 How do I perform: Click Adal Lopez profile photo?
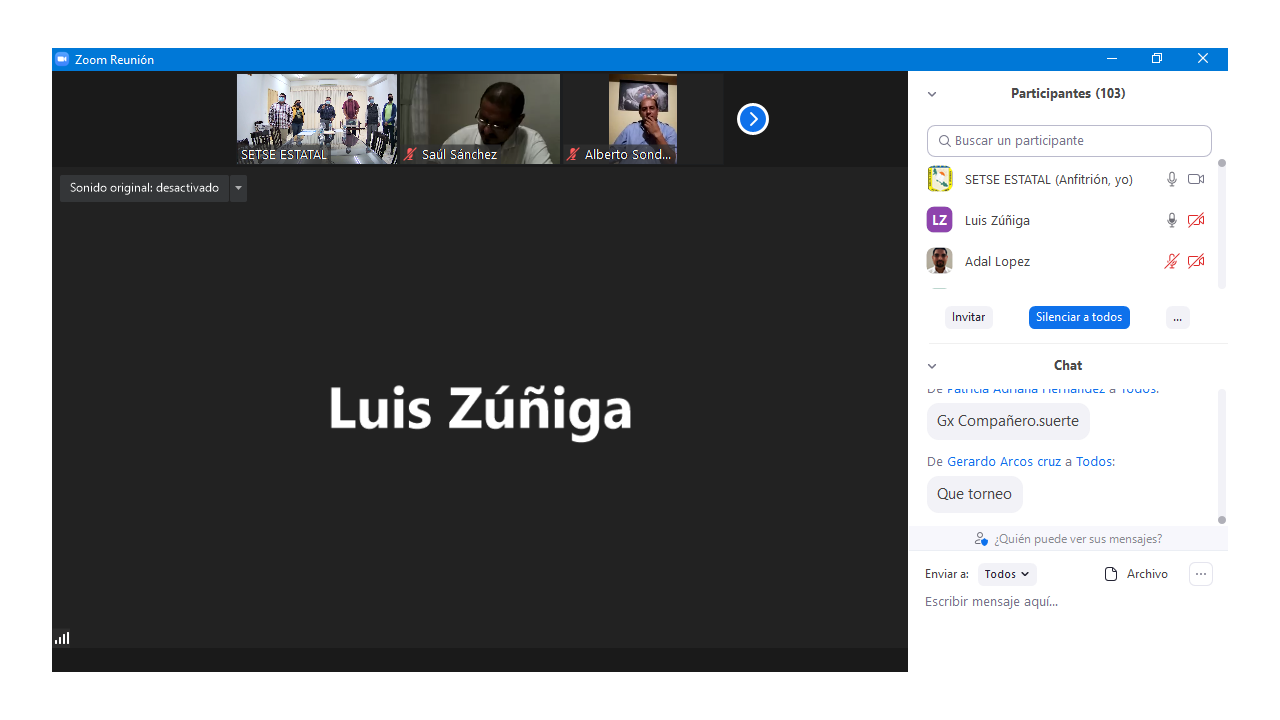point(939,261)
